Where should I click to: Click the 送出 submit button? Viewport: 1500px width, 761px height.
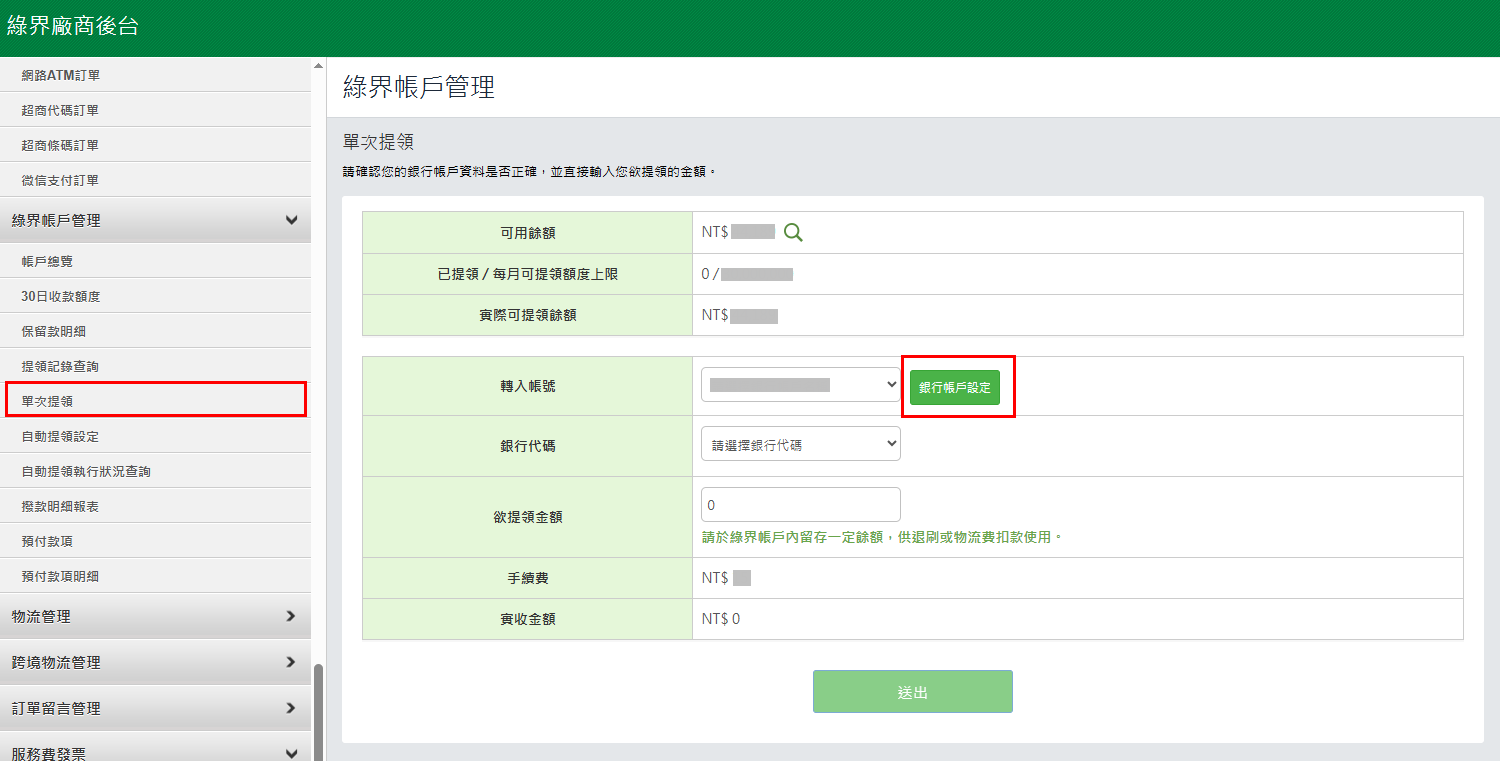[x=913, y=691]
